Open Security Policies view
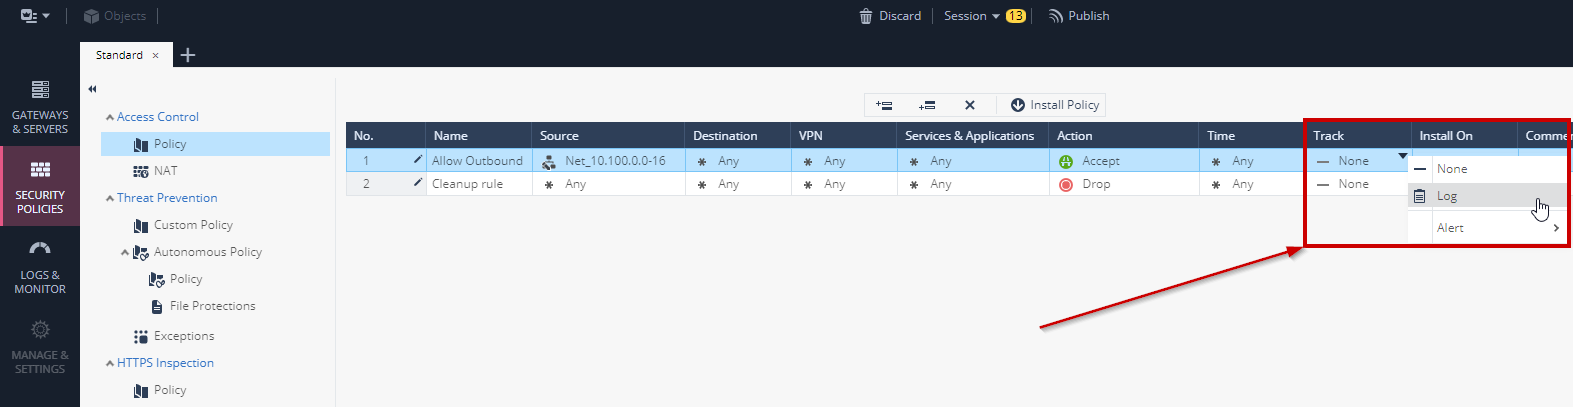The height and width of the screenshot is (407, 1573). pyautogui.click(x=40, y=187)
